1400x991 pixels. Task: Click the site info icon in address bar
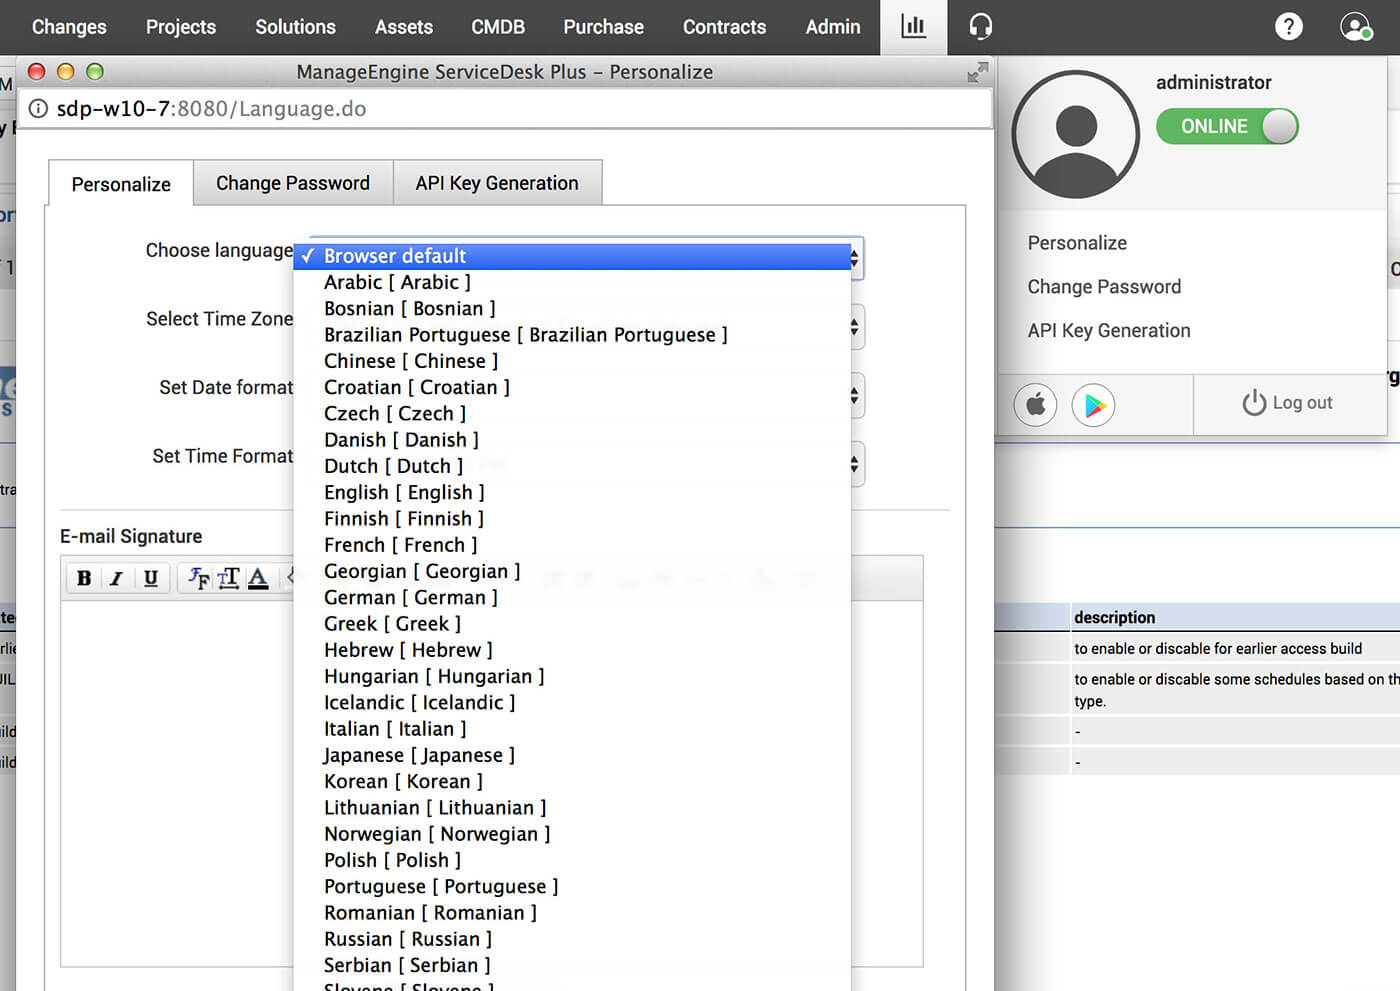pos(38,109)
